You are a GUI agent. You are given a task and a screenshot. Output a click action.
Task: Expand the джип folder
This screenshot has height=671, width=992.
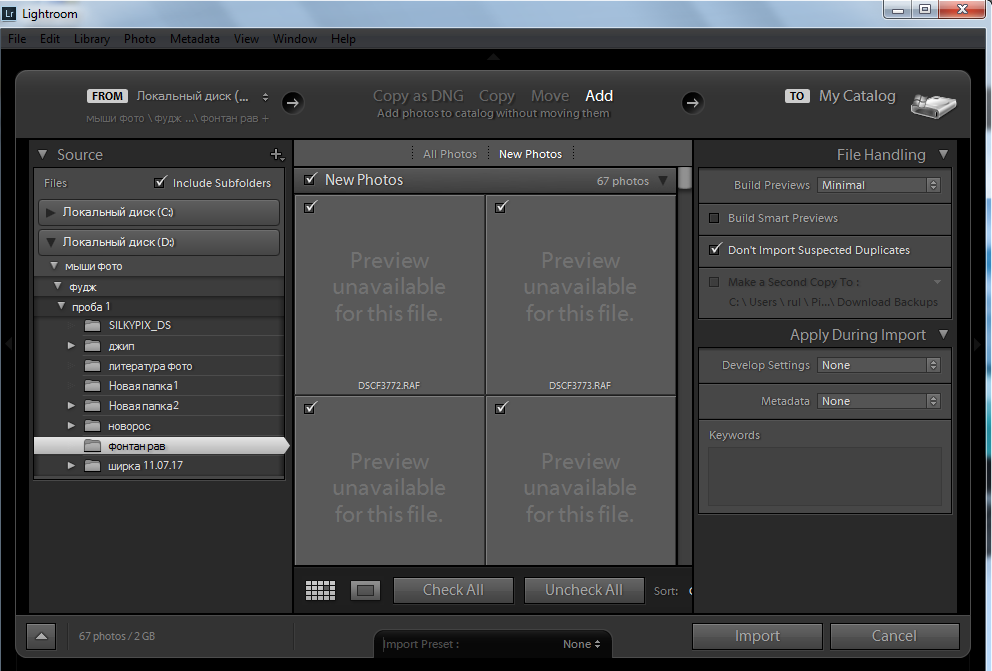tap(71, 346)
